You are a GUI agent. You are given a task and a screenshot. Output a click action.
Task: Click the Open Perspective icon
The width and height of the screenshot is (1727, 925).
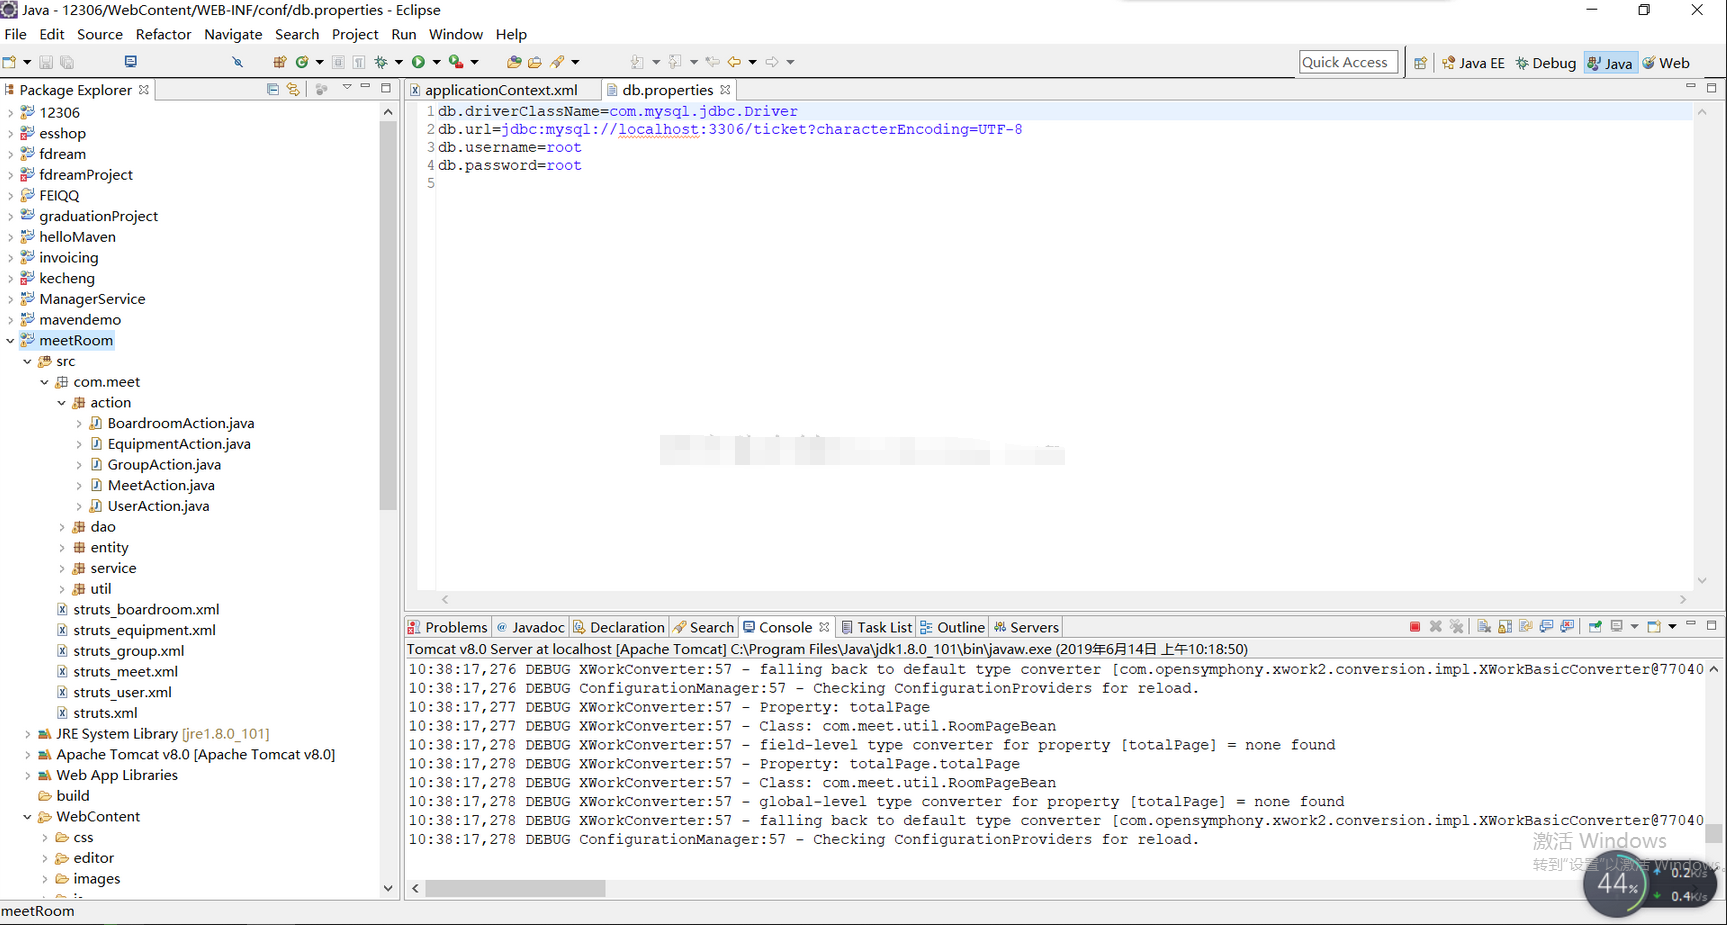[1420, 63]
